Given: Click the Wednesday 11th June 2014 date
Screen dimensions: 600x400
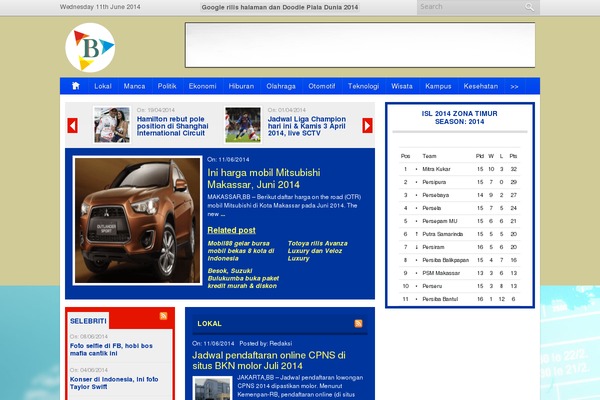Looking at the screenshot, I should coord(100,7).
